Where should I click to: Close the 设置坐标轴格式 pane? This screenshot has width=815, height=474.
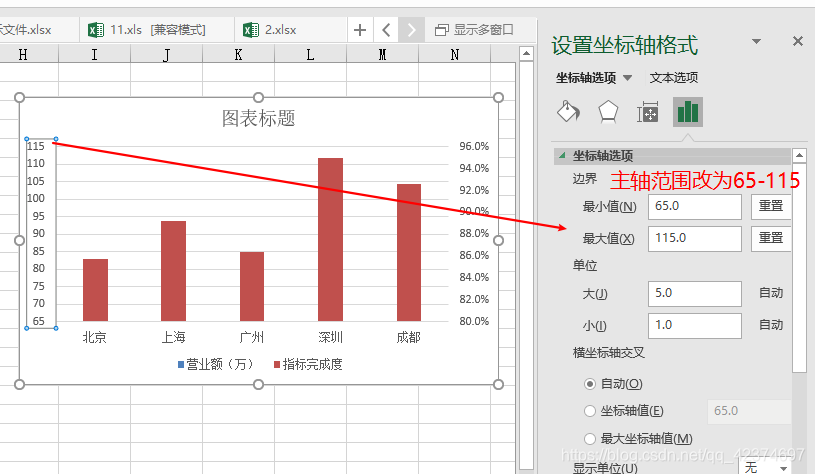pos(798,41)
